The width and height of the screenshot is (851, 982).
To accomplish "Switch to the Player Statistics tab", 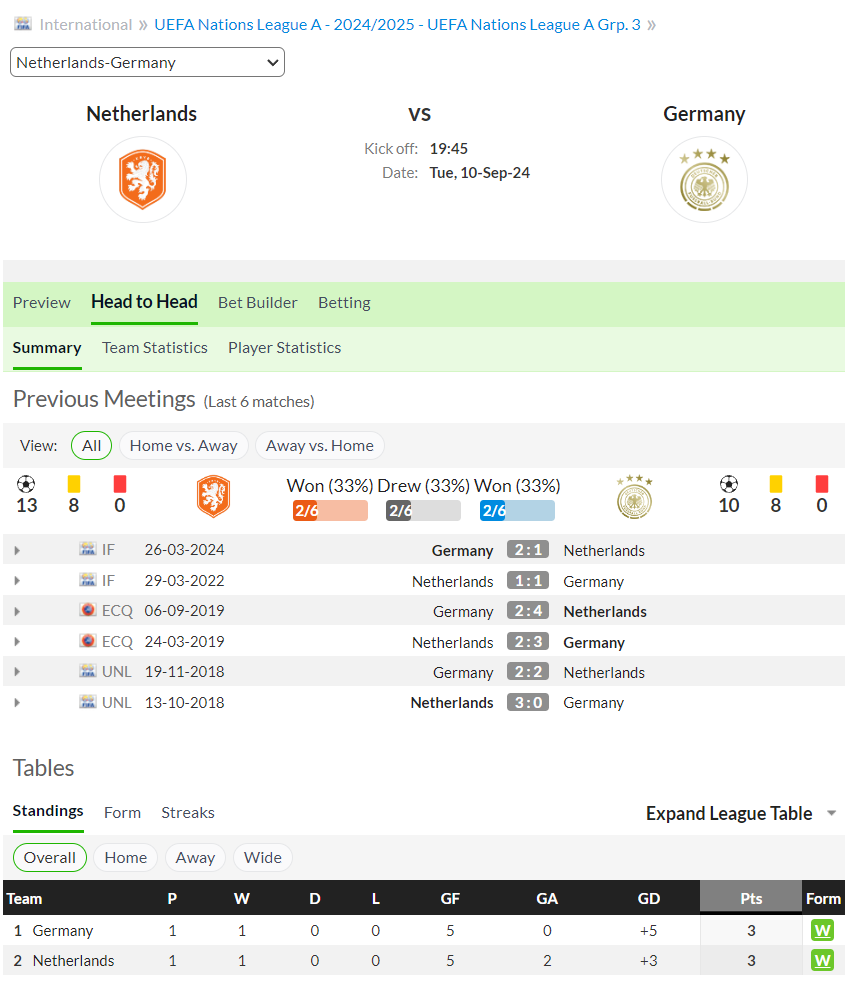I will [284, 348].
